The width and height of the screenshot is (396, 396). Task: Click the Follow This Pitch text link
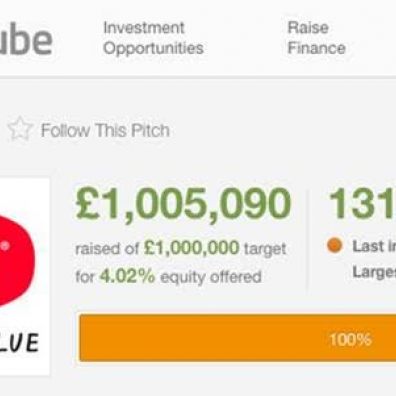point(105,130)
